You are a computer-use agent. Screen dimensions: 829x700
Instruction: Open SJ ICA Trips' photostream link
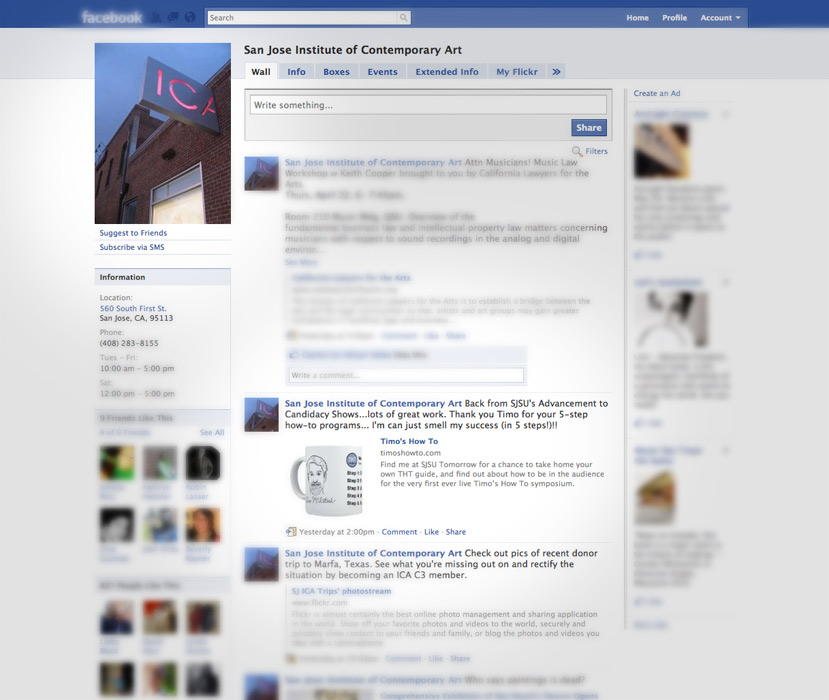click(x=342, y=591)
